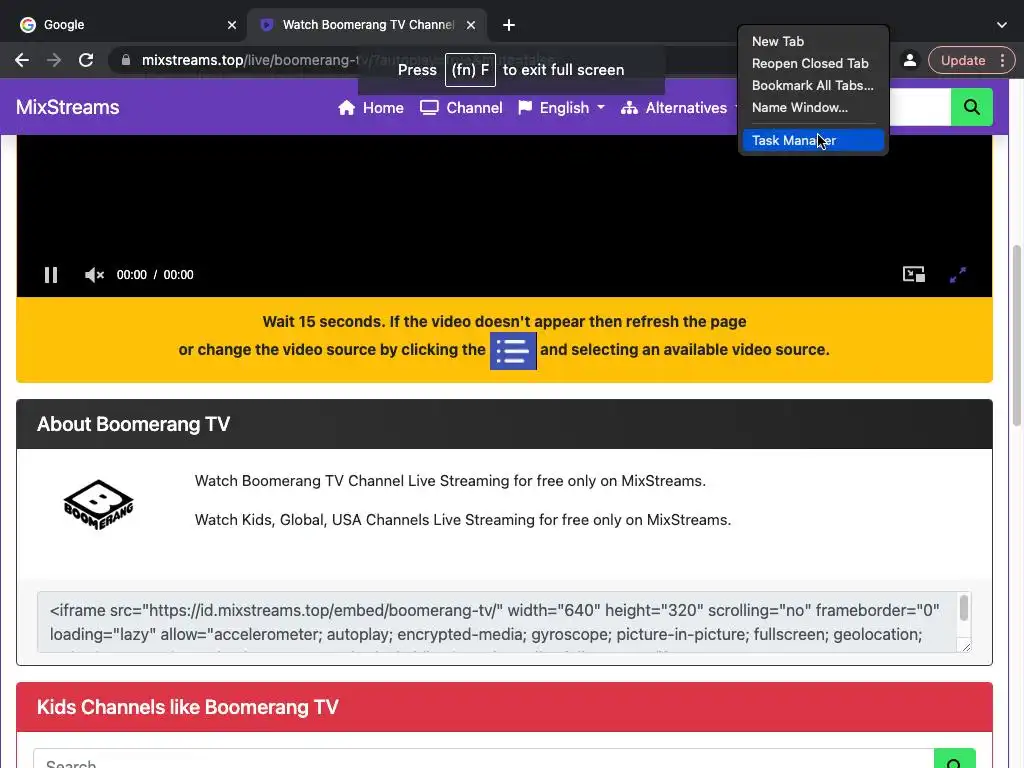The height and width of the screenshot is (768, 1024).
Task: Click the Update button
Action: pos(963,60)
